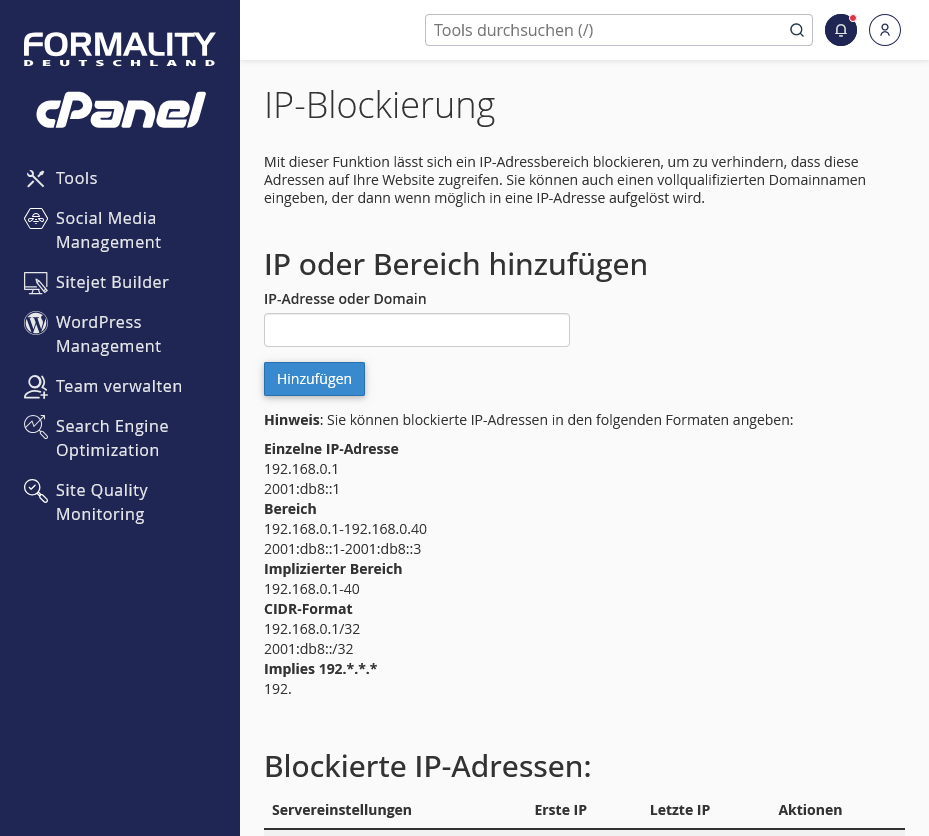Click the Formality Deutschland logo
The image size is (929, 836).
click(120, 49)
